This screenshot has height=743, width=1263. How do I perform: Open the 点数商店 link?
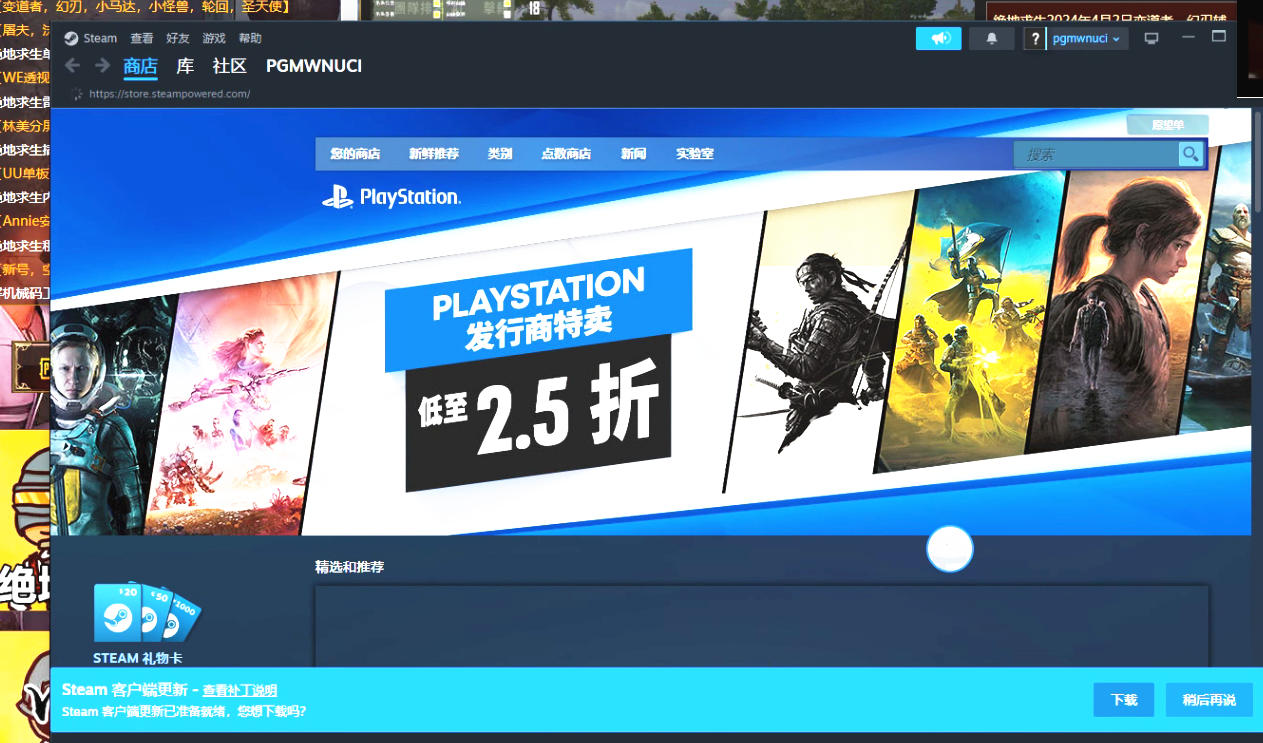click(566, 154)
